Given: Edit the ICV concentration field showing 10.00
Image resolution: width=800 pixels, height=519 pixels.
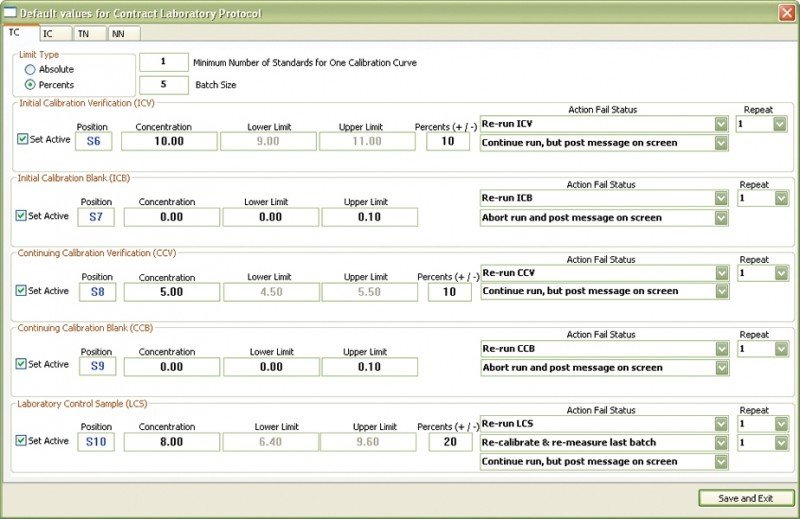Looking at the screenshot, I should pos(169,142).
